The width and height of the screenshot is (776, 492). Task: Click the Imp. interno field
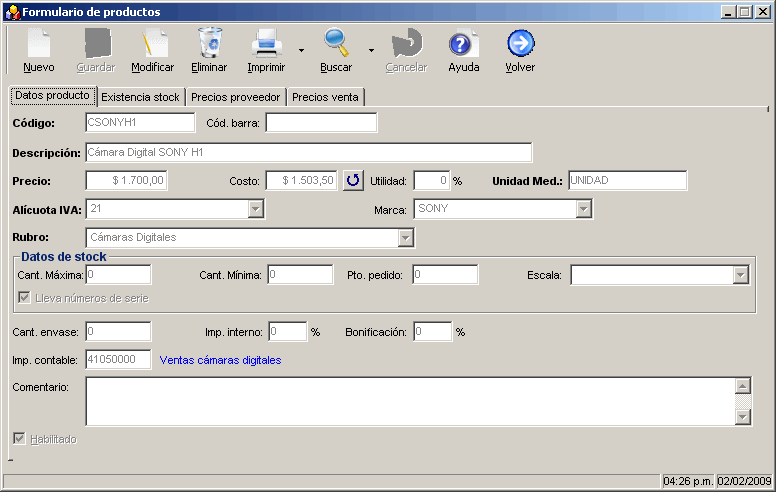(x=288, y=332)
